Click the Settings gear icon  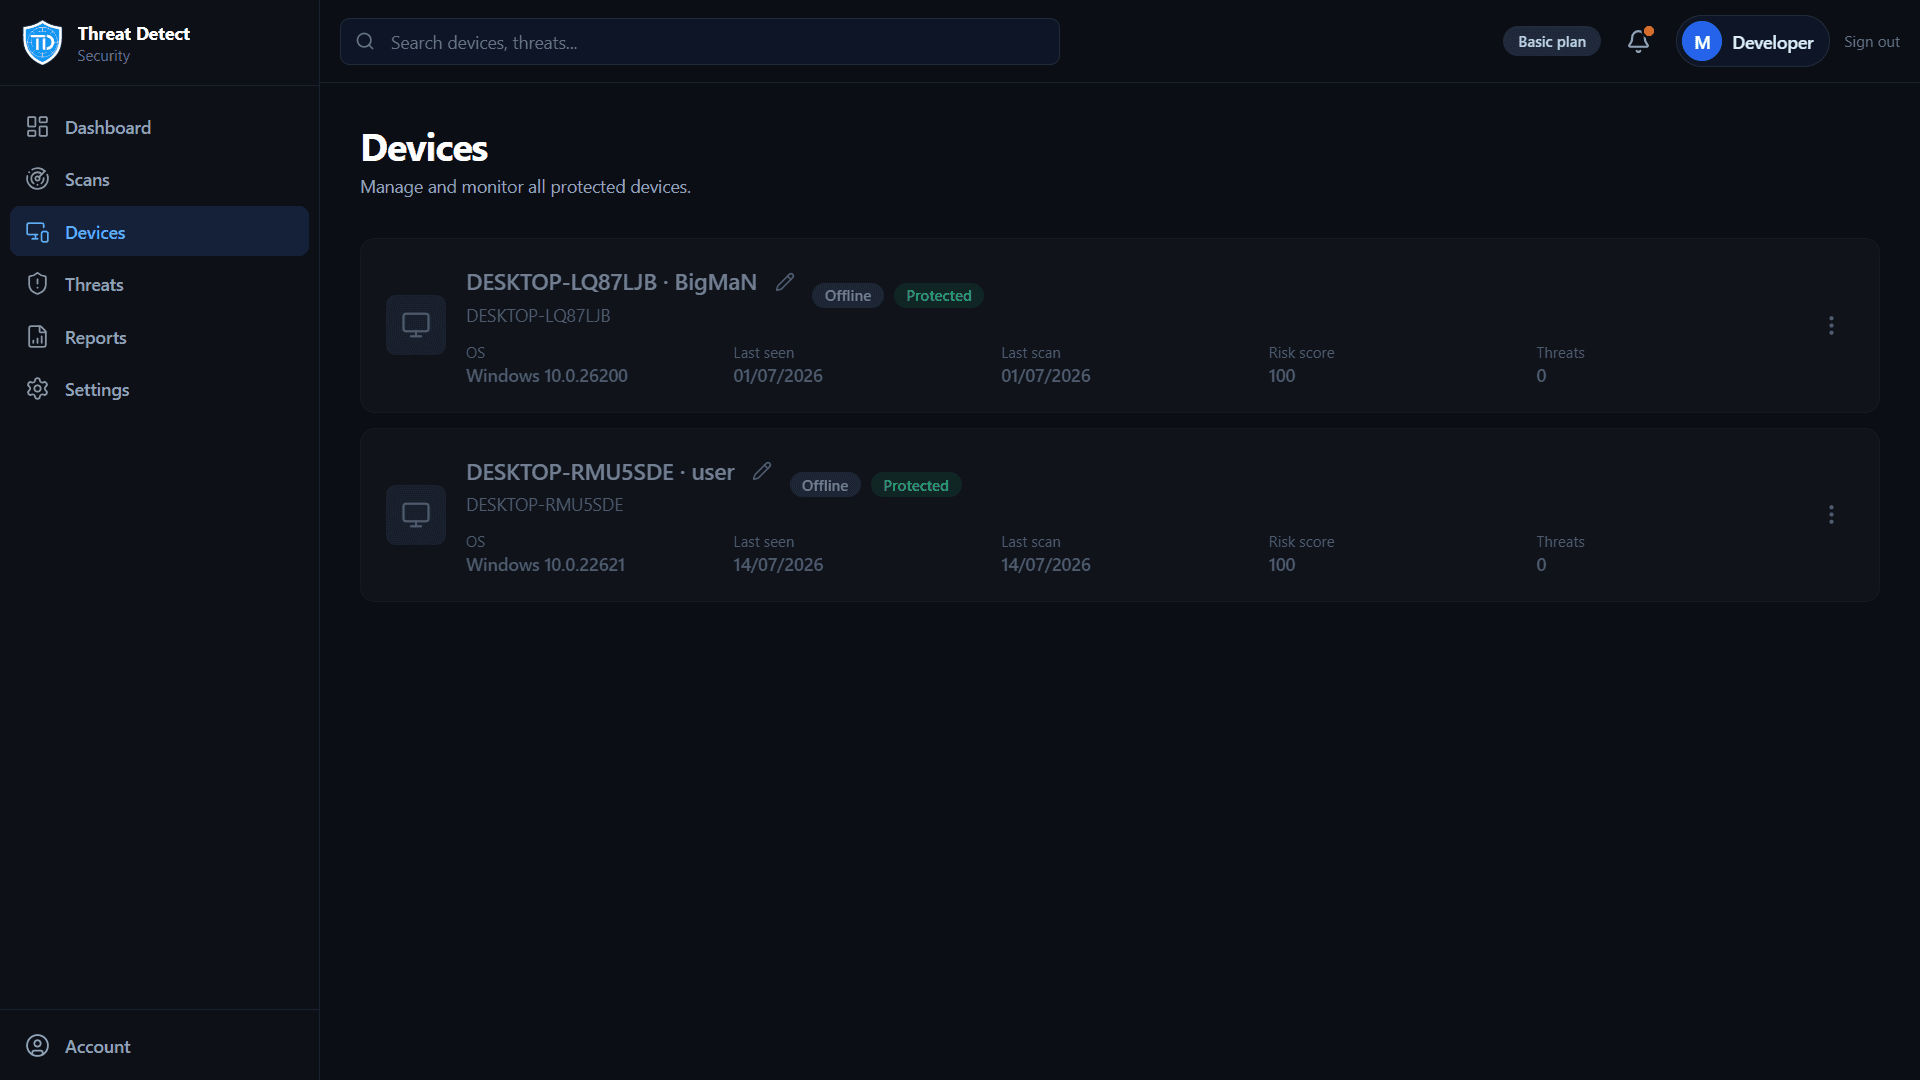37,389
